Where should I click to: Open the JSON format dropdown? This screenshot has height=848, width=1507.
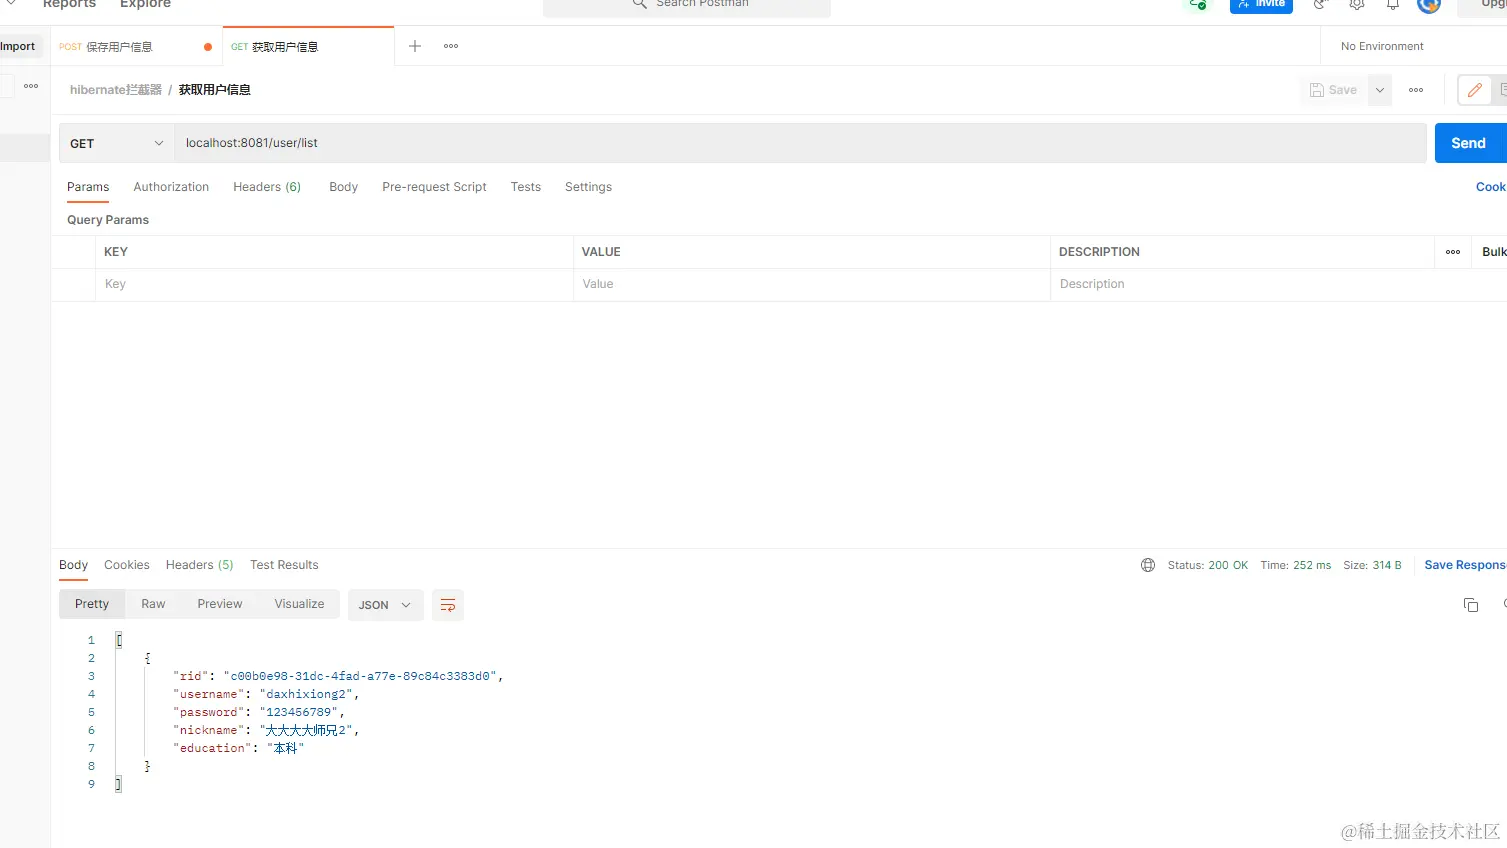[385, 605]
